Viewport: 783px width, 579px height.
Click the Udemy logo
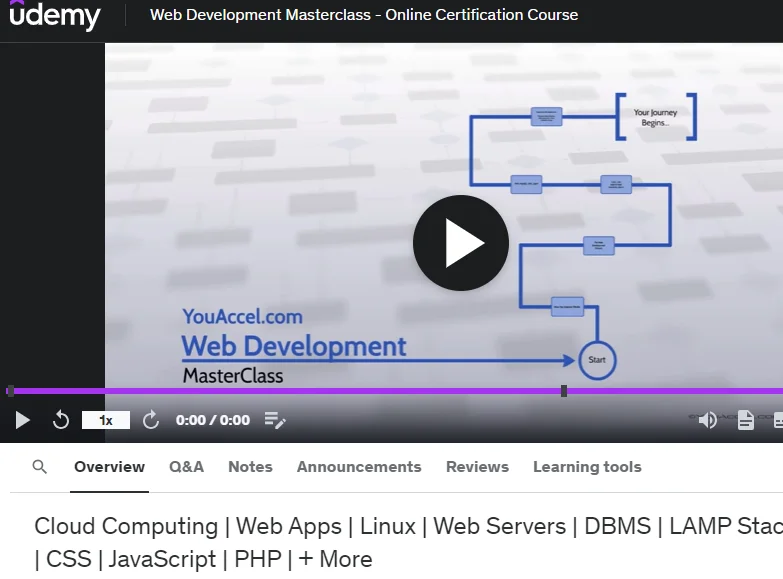(55, 15)
